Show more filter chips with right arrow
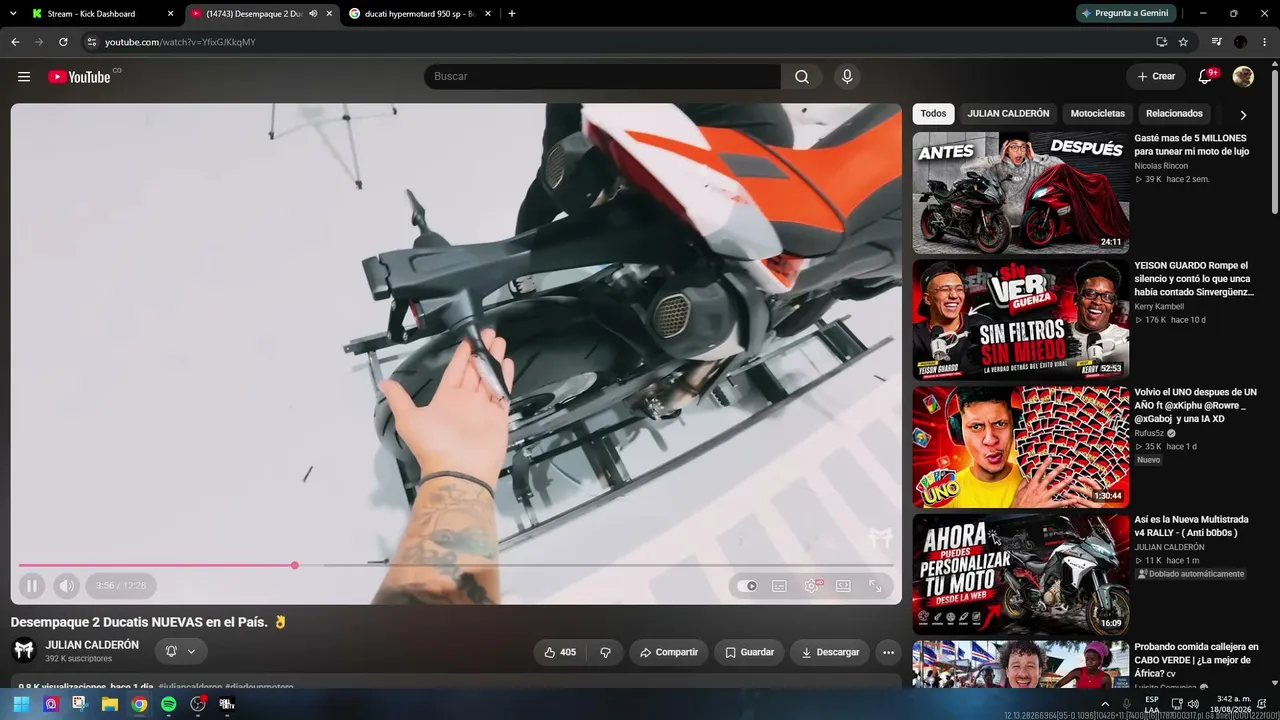Image resolution: width=1280 pixels, height=720 pixels. [1243, 115]
